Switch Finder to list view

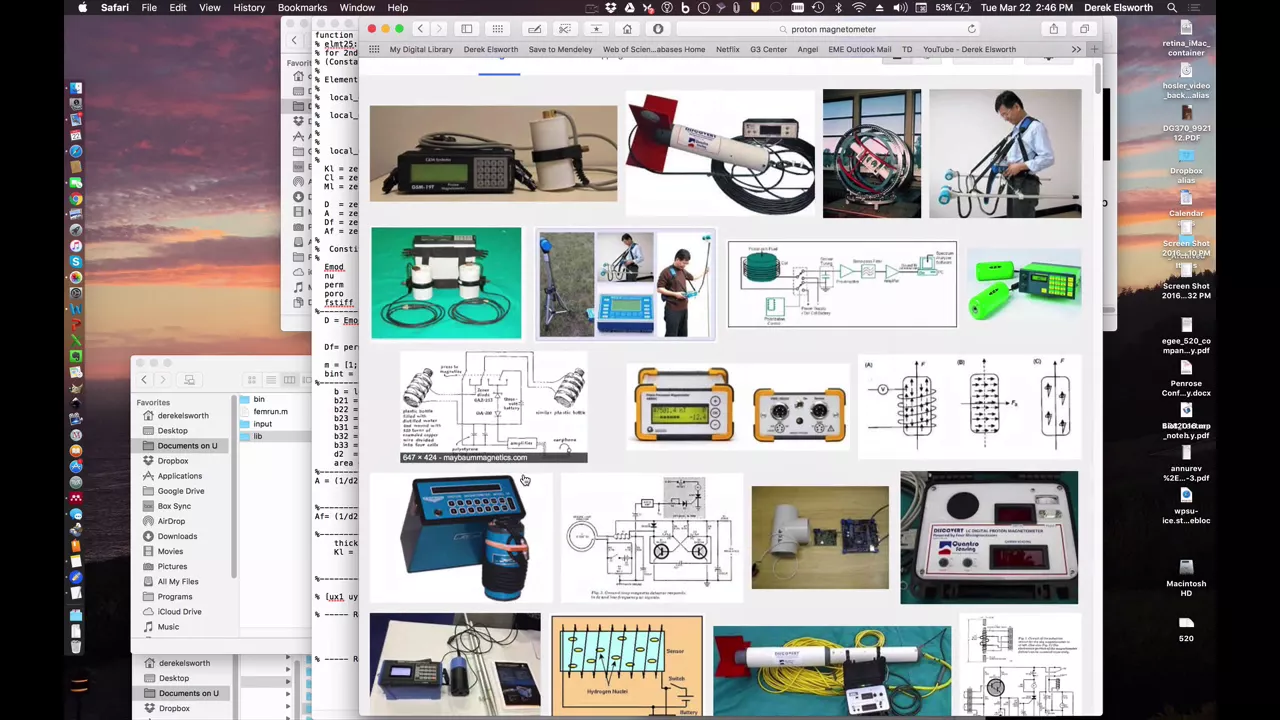tap(270, 380)
